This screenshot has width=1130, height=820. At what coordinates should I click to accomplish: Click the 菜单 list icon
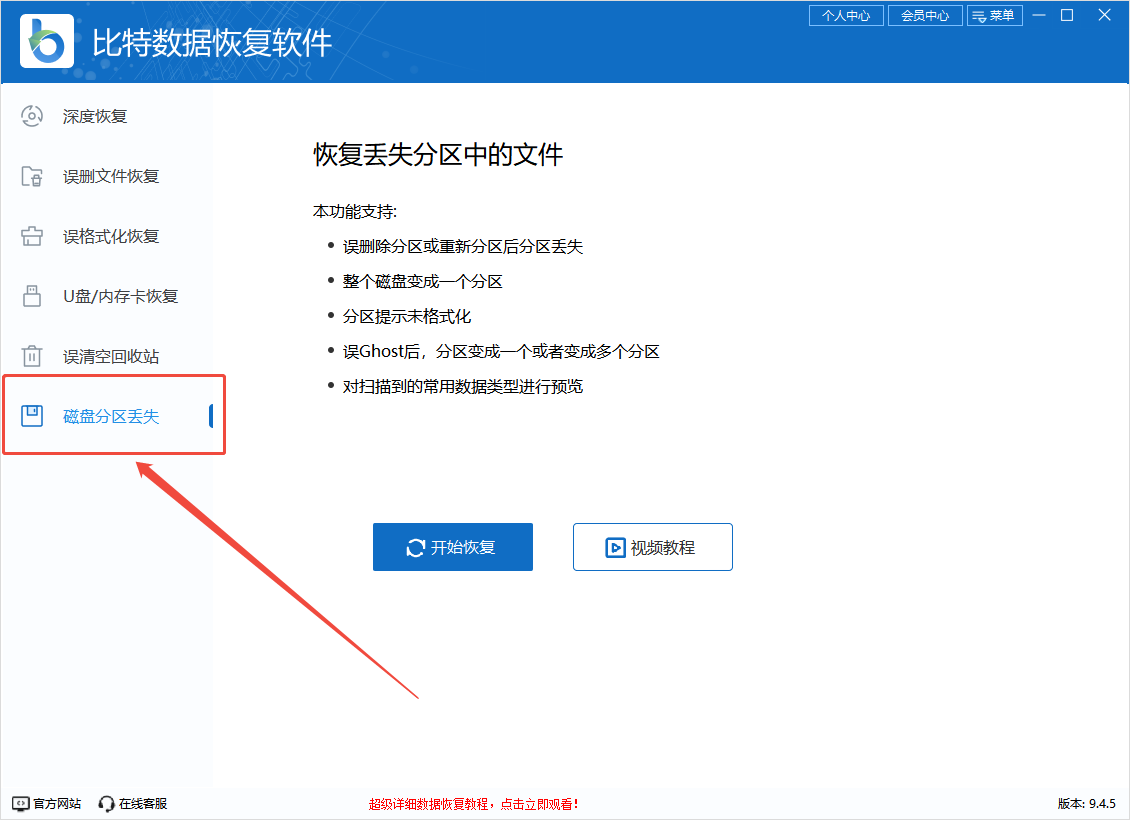tap(979, 16)
